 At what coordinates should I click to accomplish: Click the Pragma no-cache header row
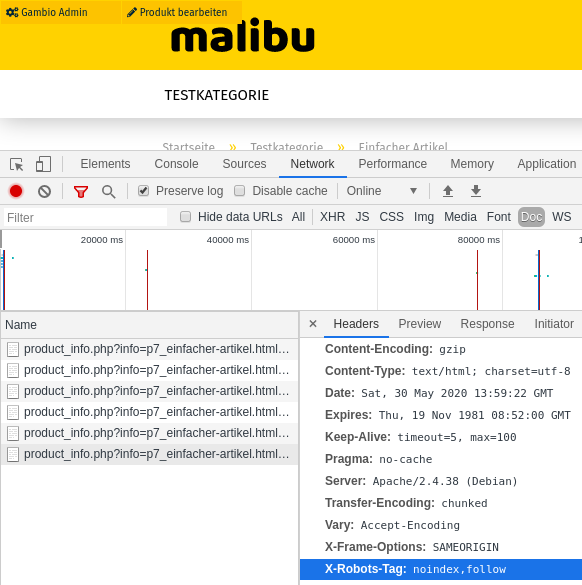click(x=379, y=459)
